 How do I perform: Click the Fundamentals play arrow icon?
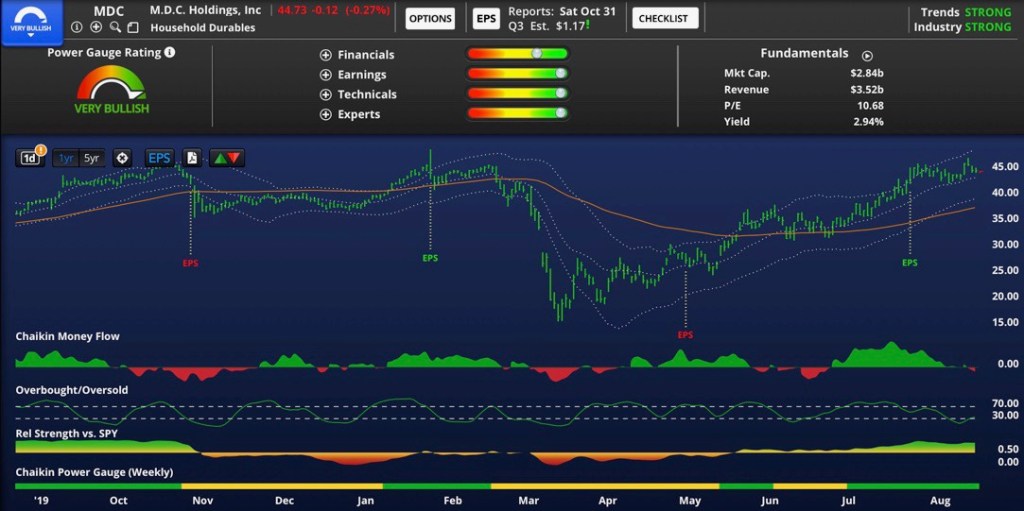point(867,56)
